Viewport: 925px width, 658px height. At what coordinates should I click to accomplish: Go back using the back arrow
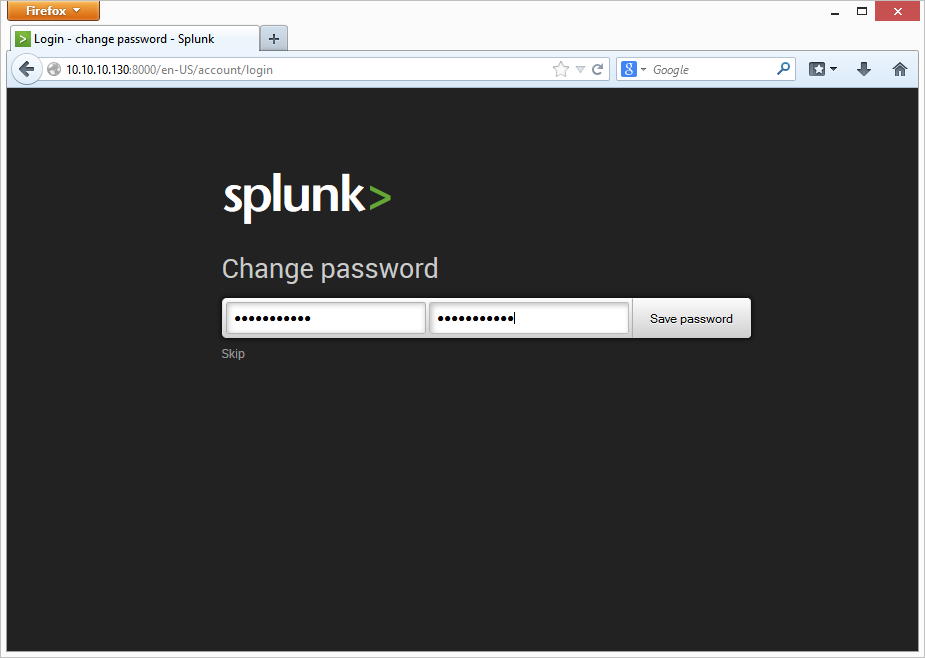26,70
